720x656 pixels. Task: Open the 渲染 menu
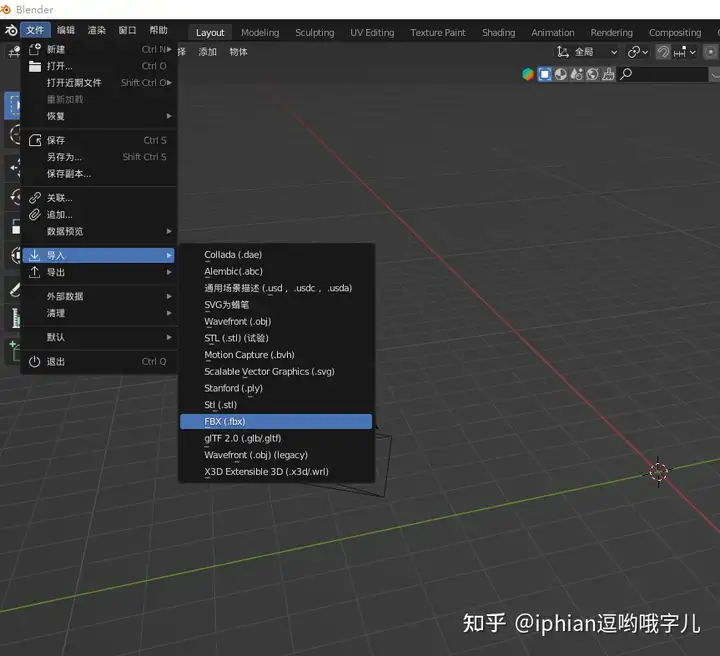96,30
